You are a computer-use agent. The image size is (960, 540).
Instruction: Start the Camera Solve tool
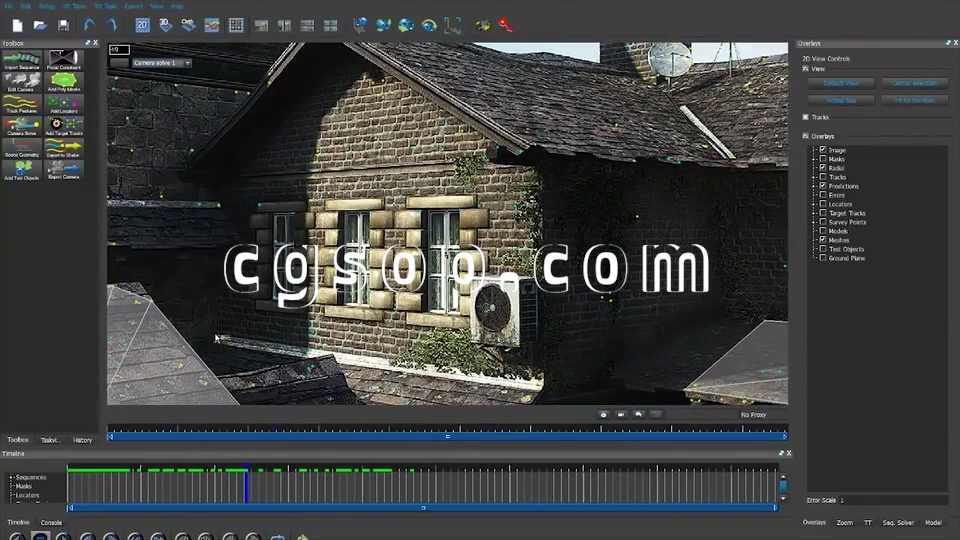tap(21, 126)
